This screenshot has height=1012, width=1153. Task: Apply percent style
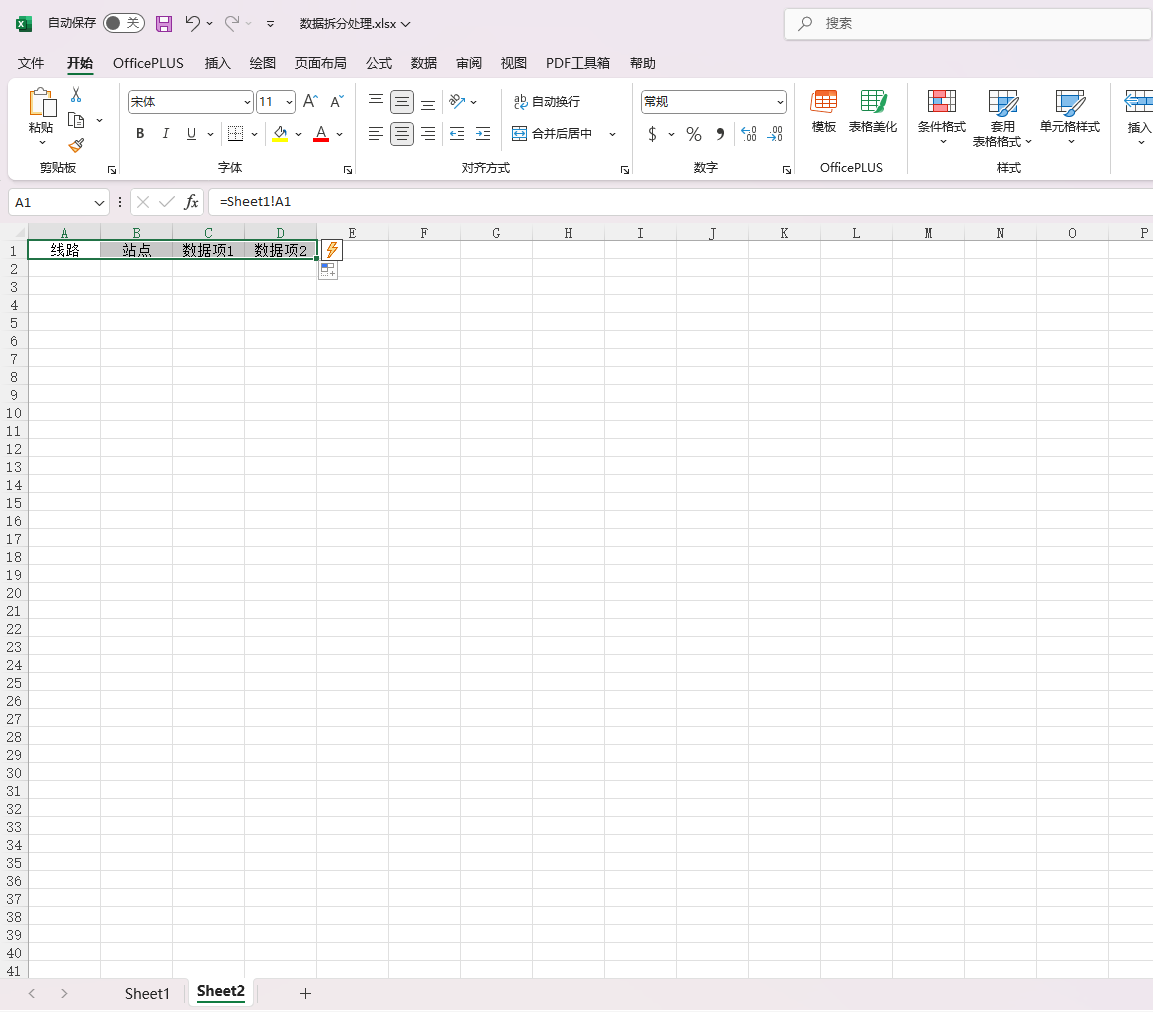[x=693, y=134]
